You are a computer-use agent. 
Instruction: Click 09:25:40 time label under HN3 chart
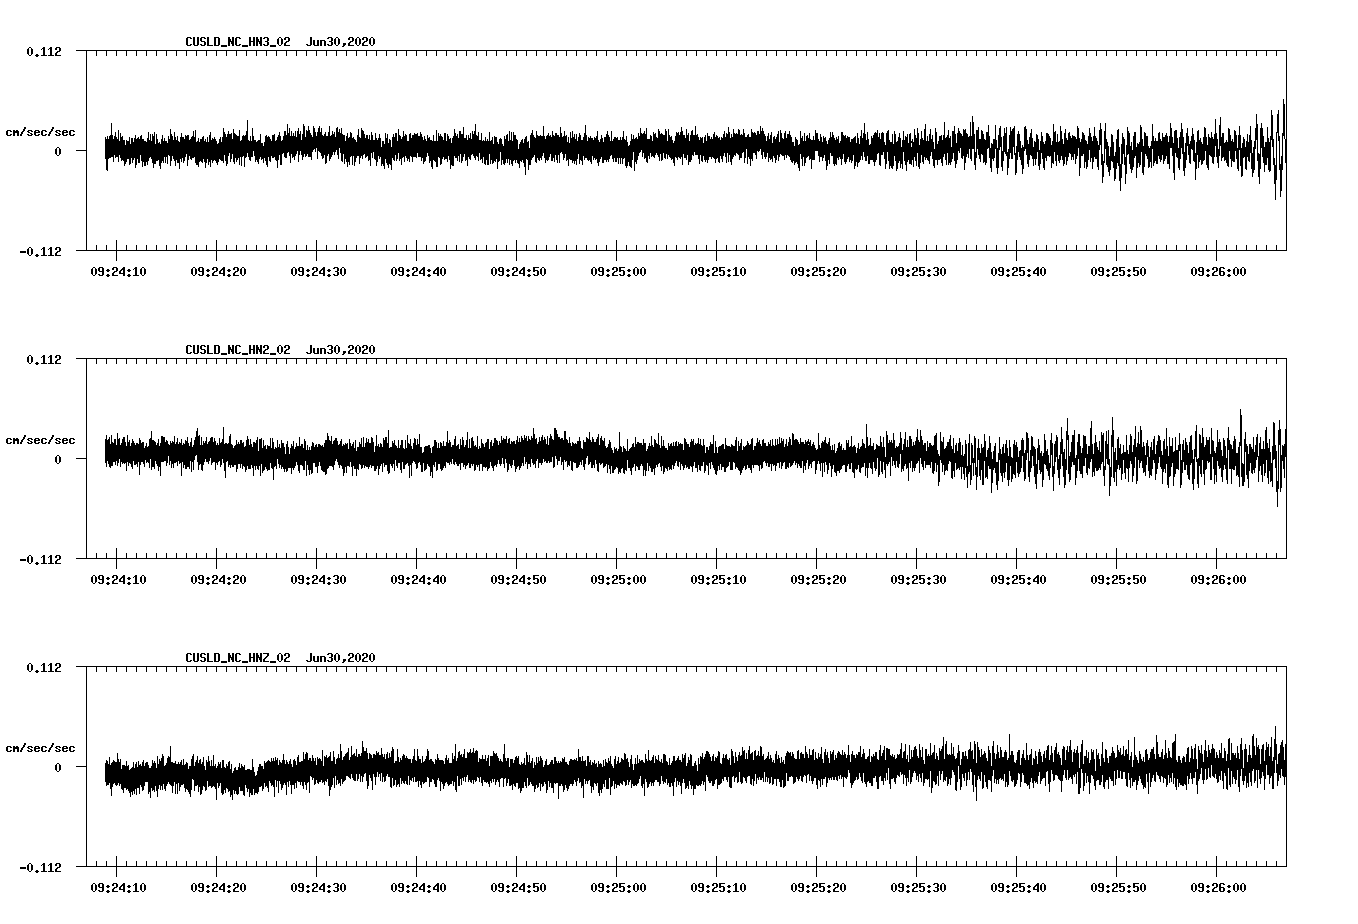[1018, 271]
